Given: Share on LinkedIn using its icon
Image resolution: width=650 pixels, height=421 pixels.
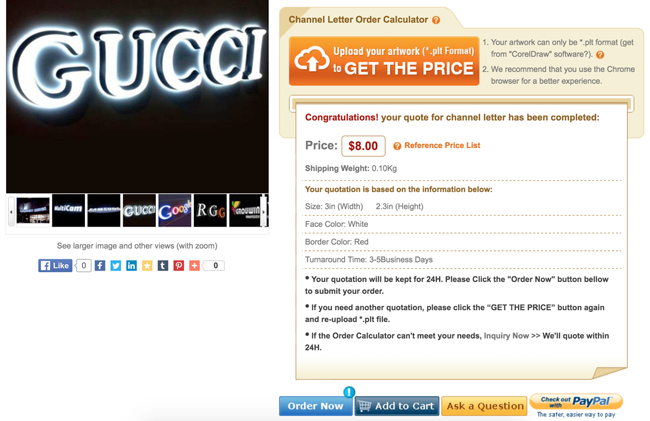Looking at the screenshot, I should (x=131, y=266).
